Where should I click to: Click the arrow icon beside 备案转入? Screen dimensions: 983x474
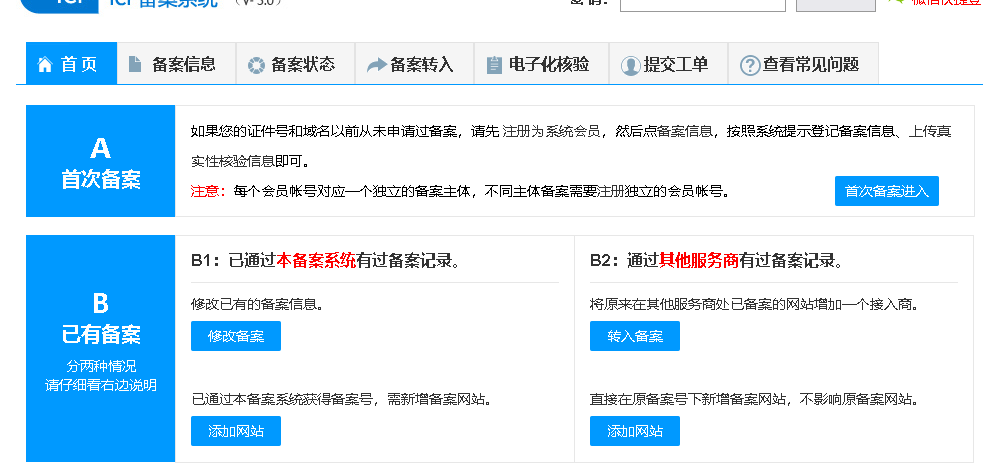[376, 65]
